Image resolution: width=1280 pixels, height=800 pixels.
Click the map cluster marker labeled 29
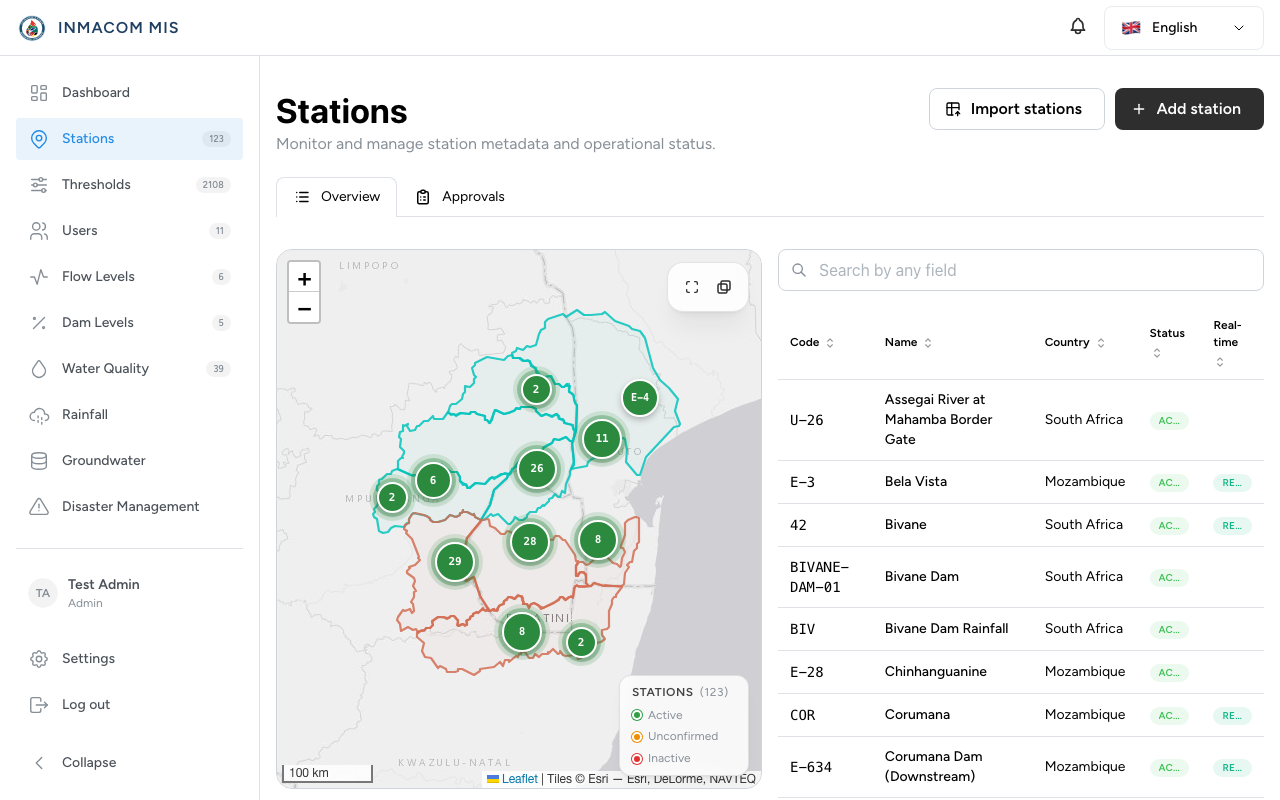coord(455,561)
